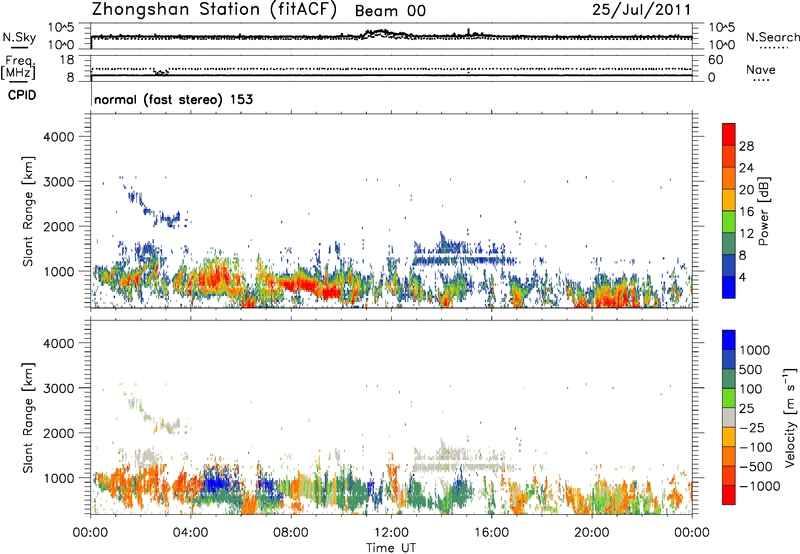
Task: Click the Velocity [m s-1] color bar title
Action: 790,417
